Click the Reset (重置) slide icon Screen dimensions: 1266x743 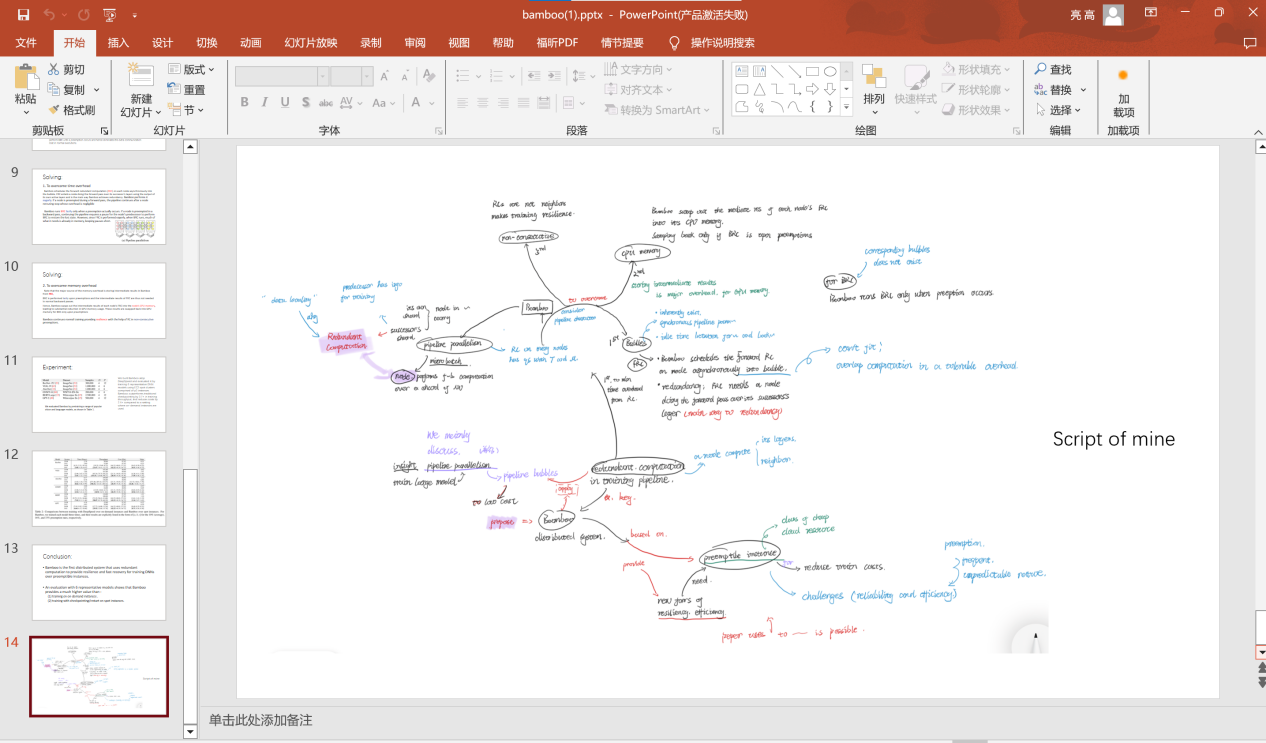pos(187,90)
